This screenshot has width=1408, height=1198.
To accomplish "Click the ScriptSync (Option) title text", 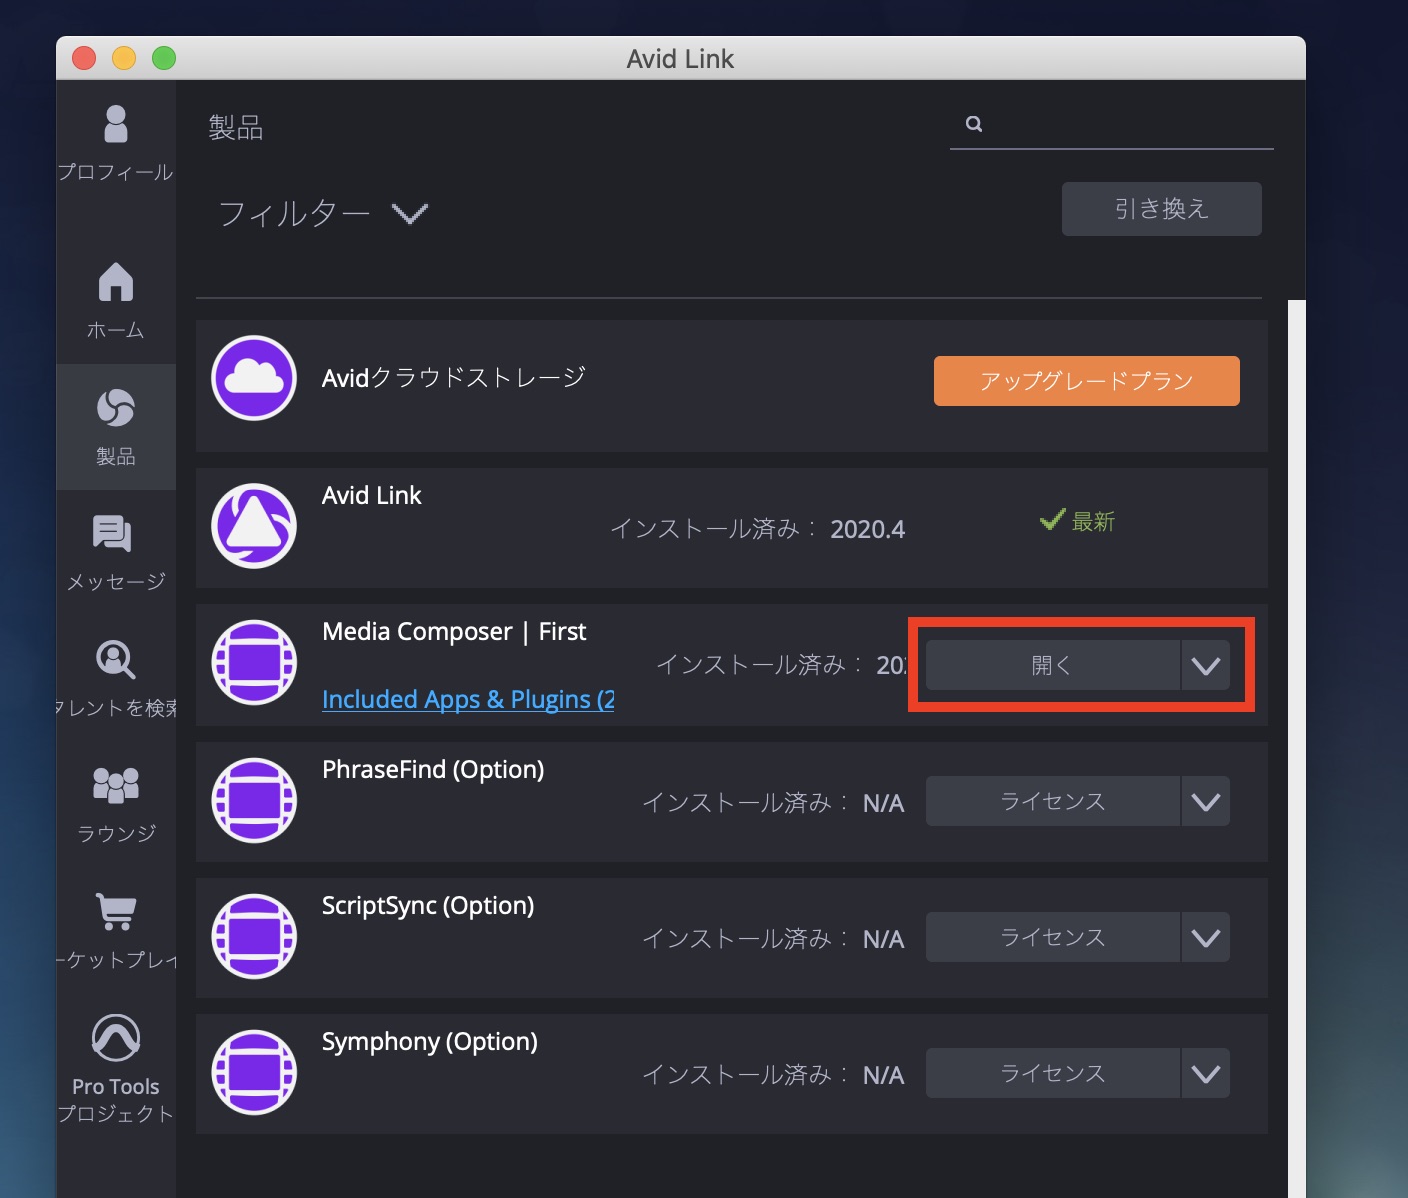I will (x=428, y=906).
